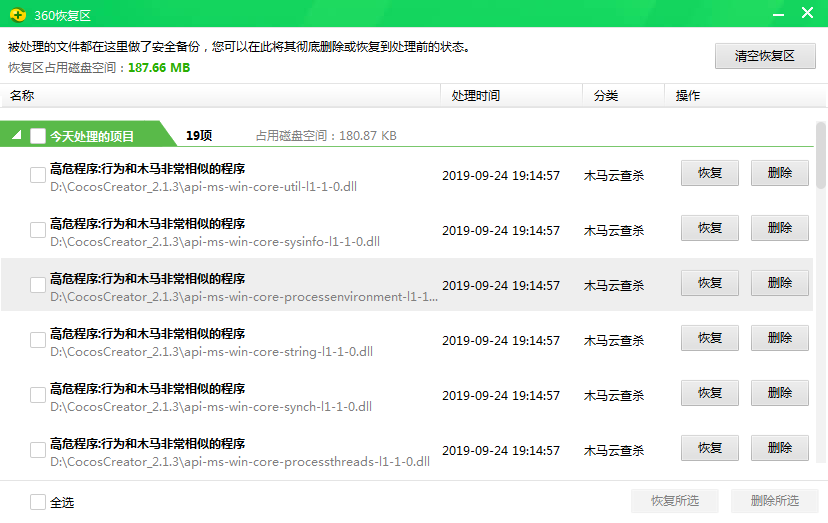
Task: Restore api-ms-win-core-synch-l1-1-0.dll with 恢复
Action: tap(710, 393)
